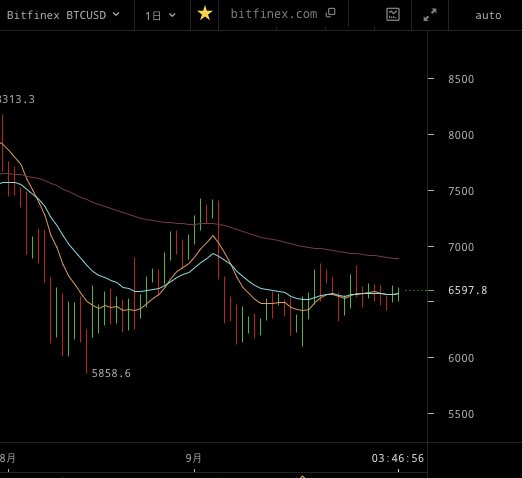Click the 7500 price axis label
Image resolution: width=522 pixels, height=478 pixels.
(x=461, y=191)
